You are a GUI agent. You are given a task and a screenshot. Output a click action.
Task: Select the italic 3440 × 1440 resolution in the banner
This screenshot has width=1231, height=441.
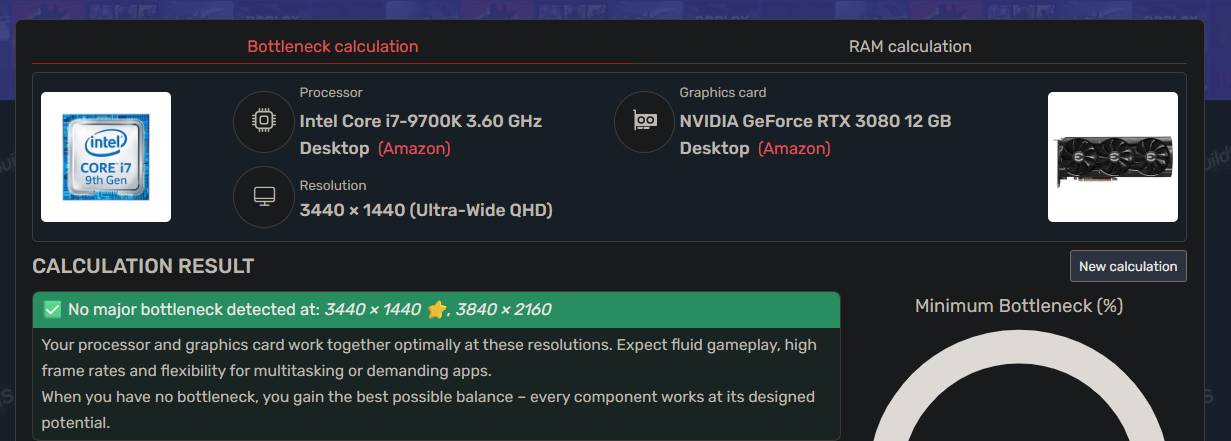pyautogui.click(x=372, y=310)
